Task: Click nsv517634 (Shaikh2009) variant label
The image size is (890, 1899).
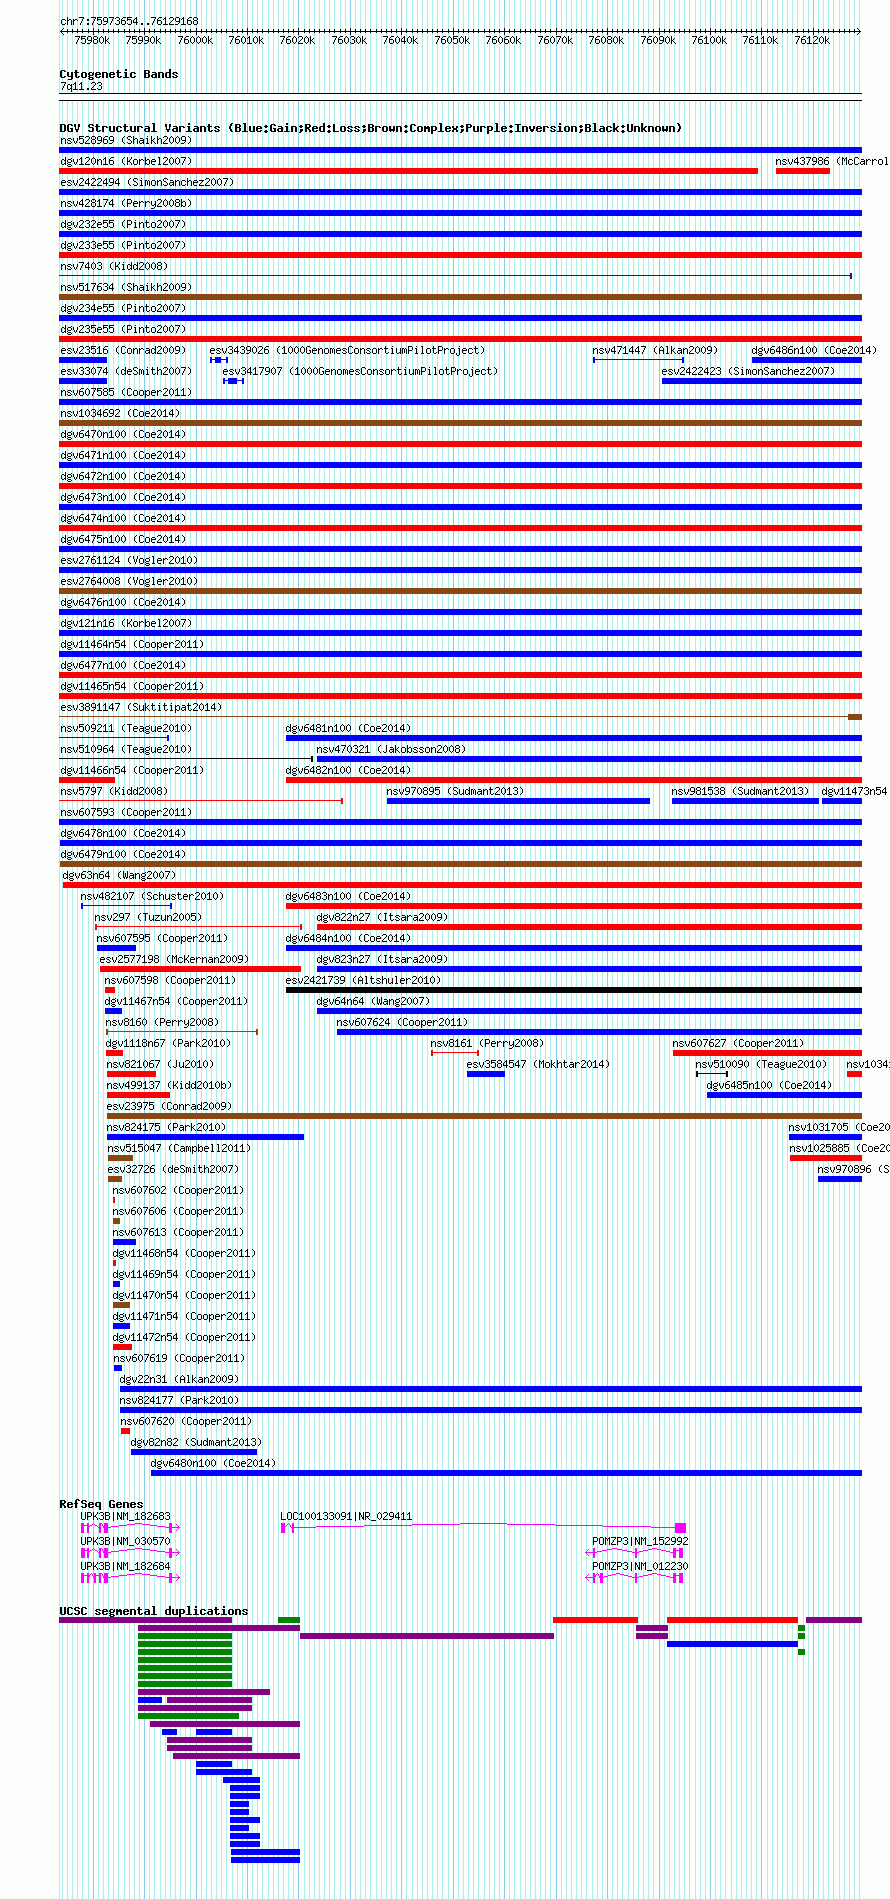Action: pos(125,287)
